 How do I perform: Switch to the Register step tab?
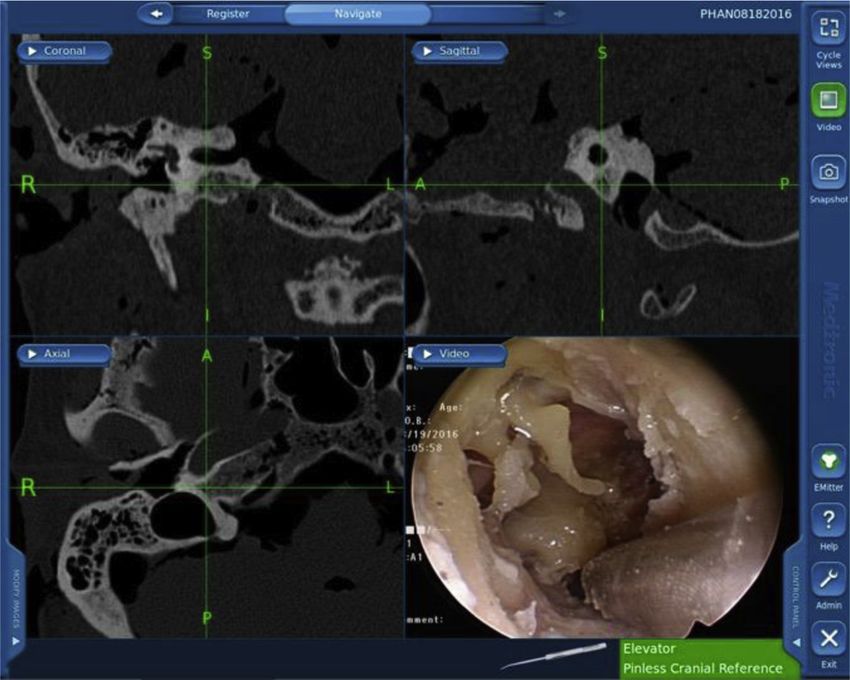[x=228, y=14]
